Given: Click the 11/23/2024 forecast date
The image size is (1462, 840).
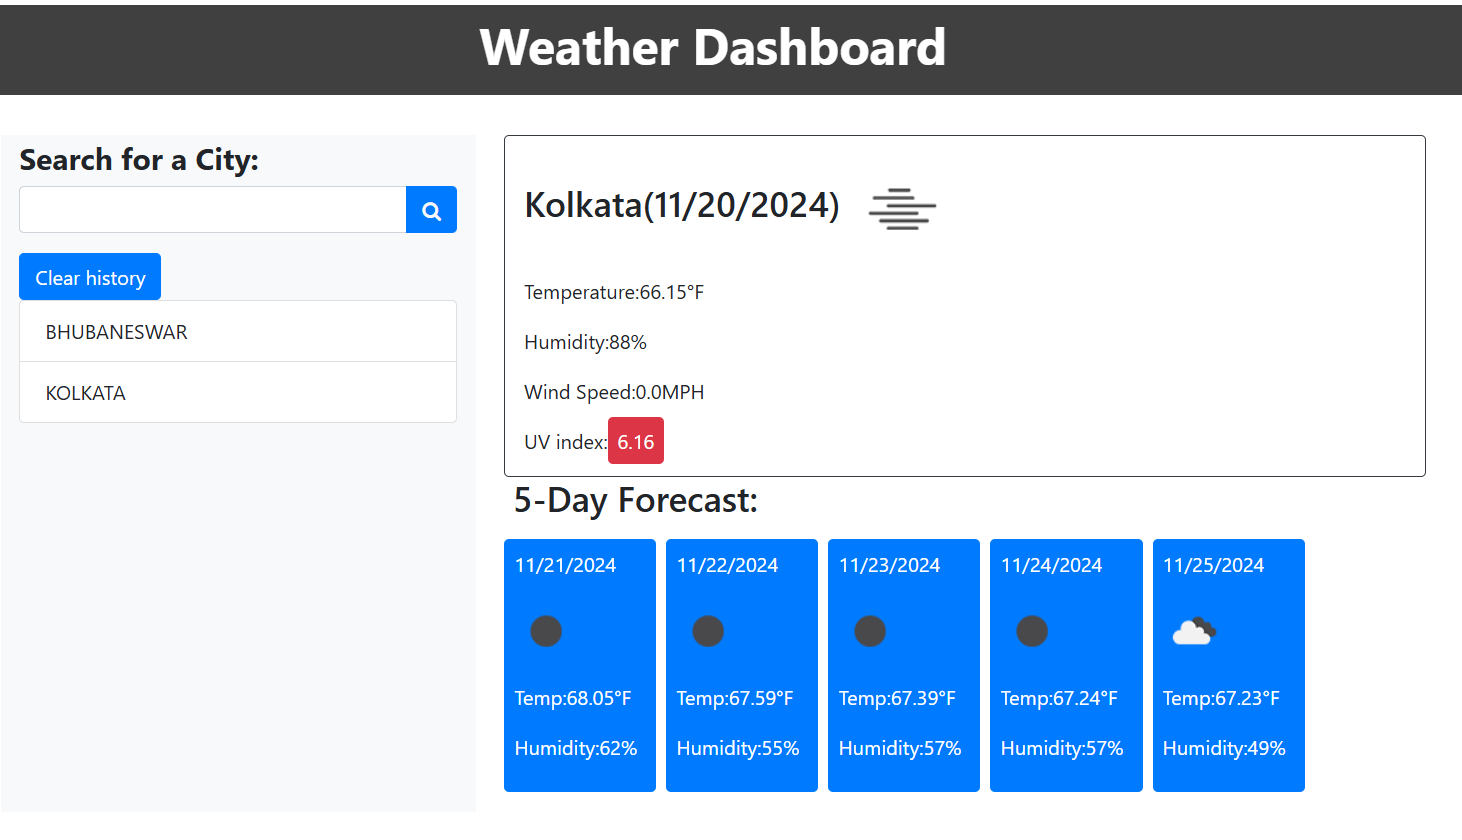Looking at the screenshot, I should pos(889,565).
